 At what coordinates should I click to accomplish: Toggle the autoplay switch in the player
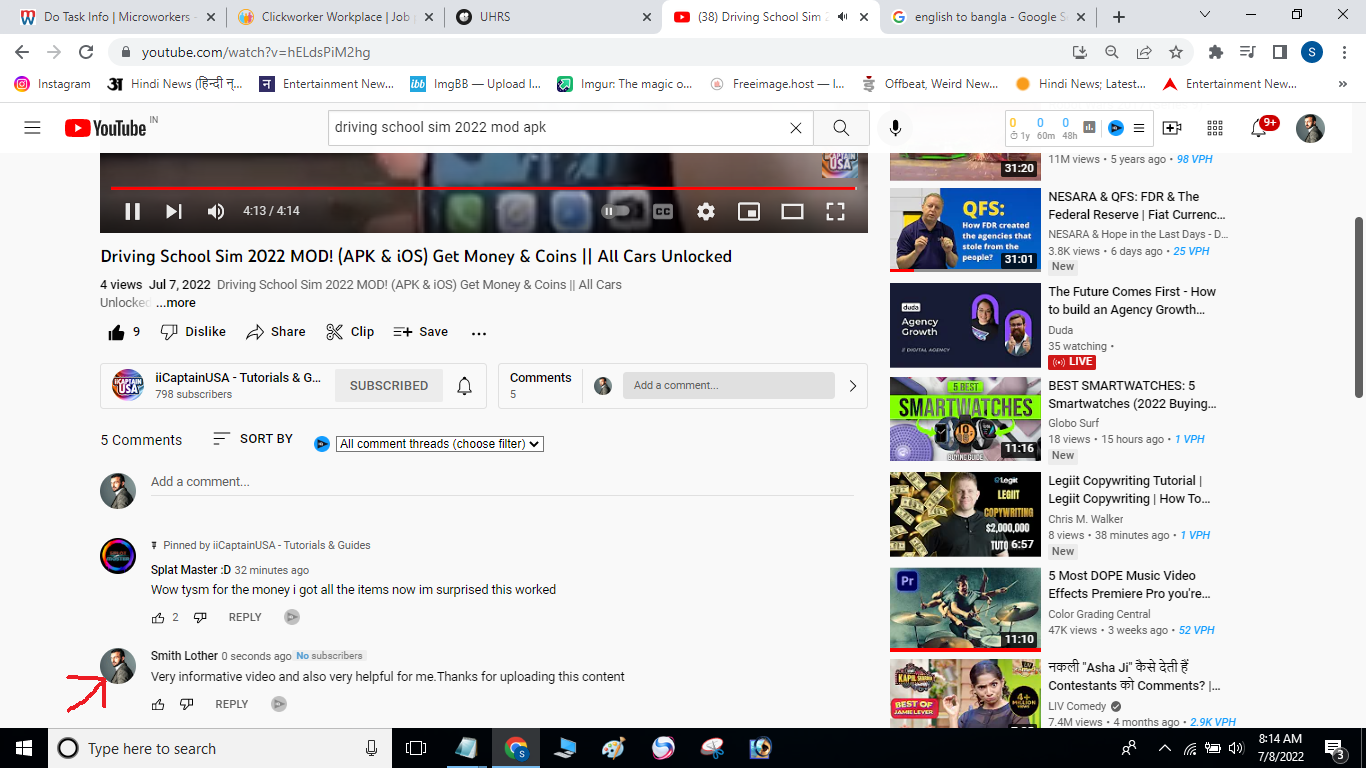[616, 211]
